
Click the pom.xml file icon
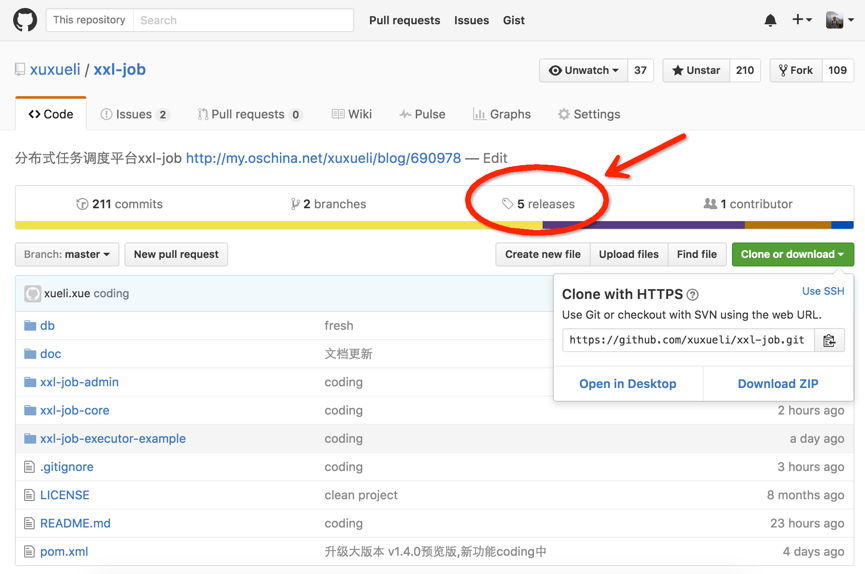30,552
